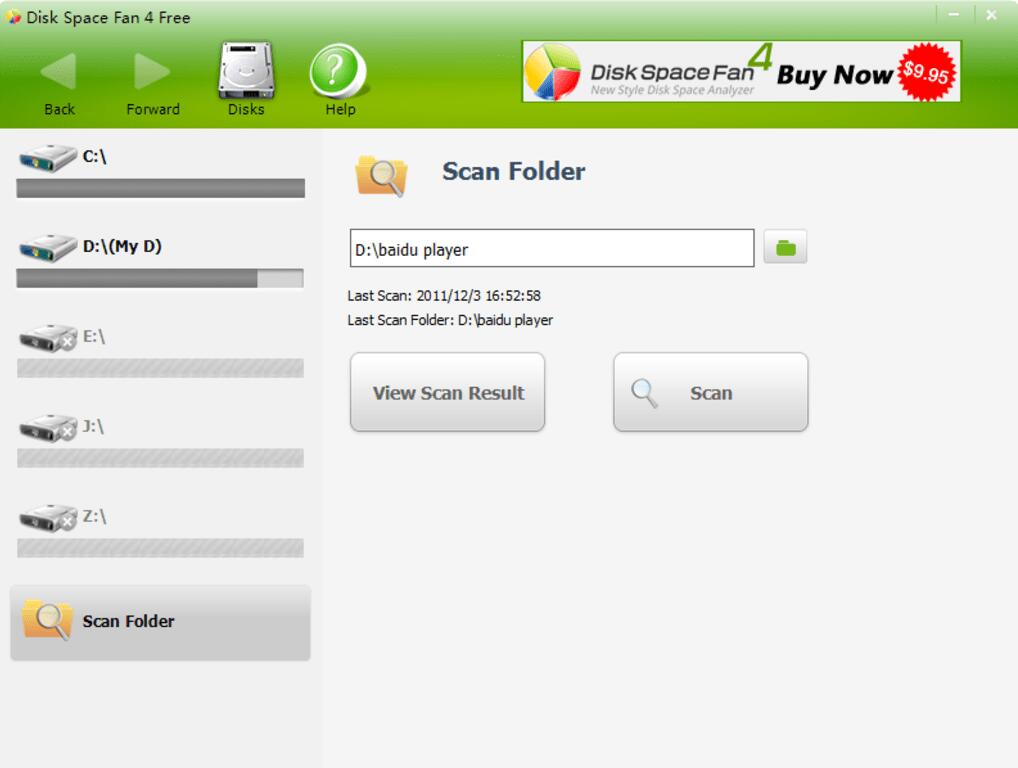Open the Help icon
Viewport: 1018px width, 768px height.
[x=339, y=72]
